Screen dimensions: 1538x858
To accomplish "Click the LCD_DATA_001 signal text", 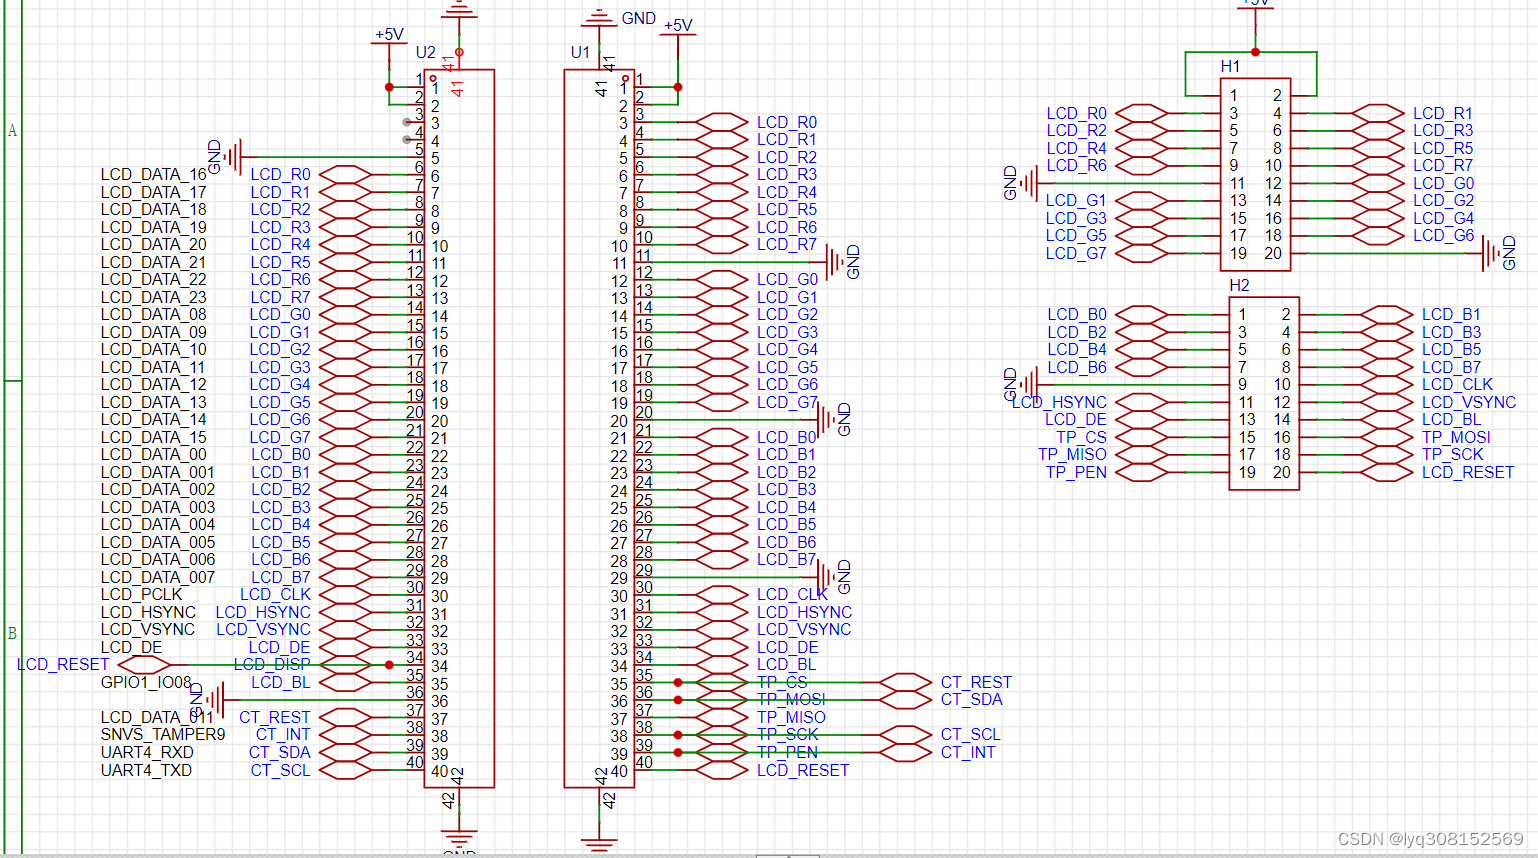I will click(x=158, y=472).
